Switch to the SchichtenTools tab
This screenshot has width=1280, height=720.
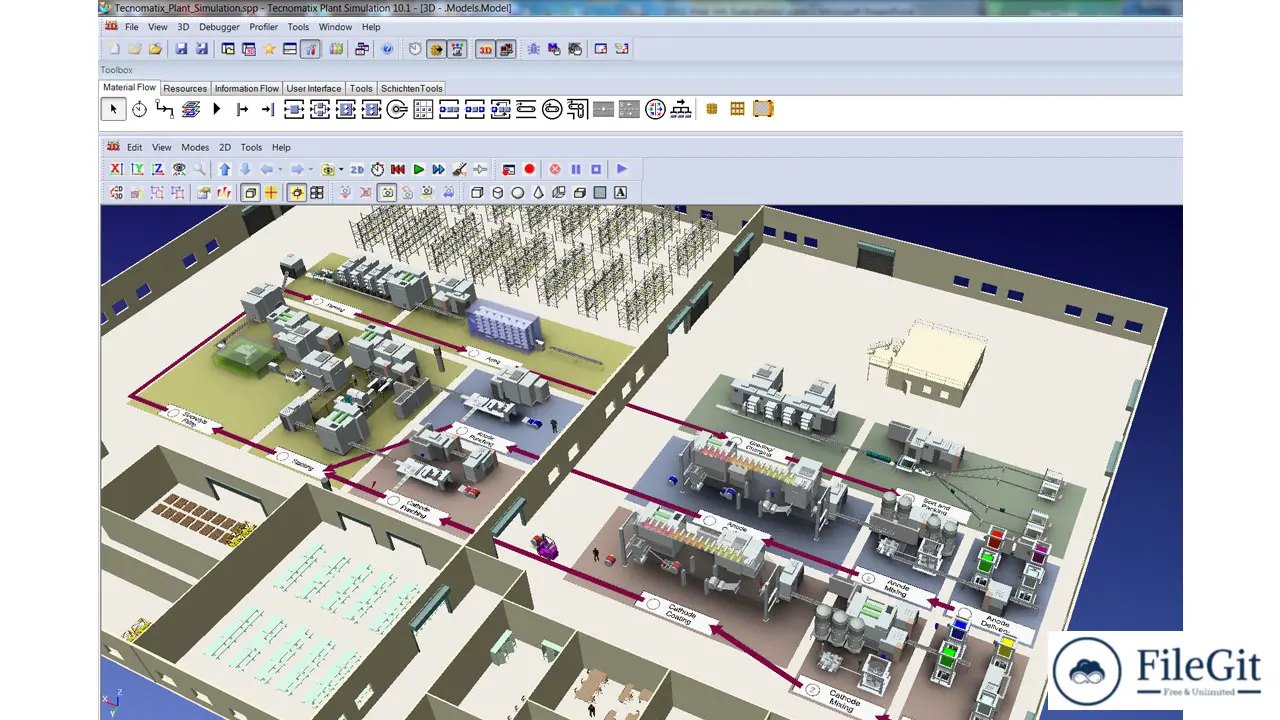coord(412,88)
